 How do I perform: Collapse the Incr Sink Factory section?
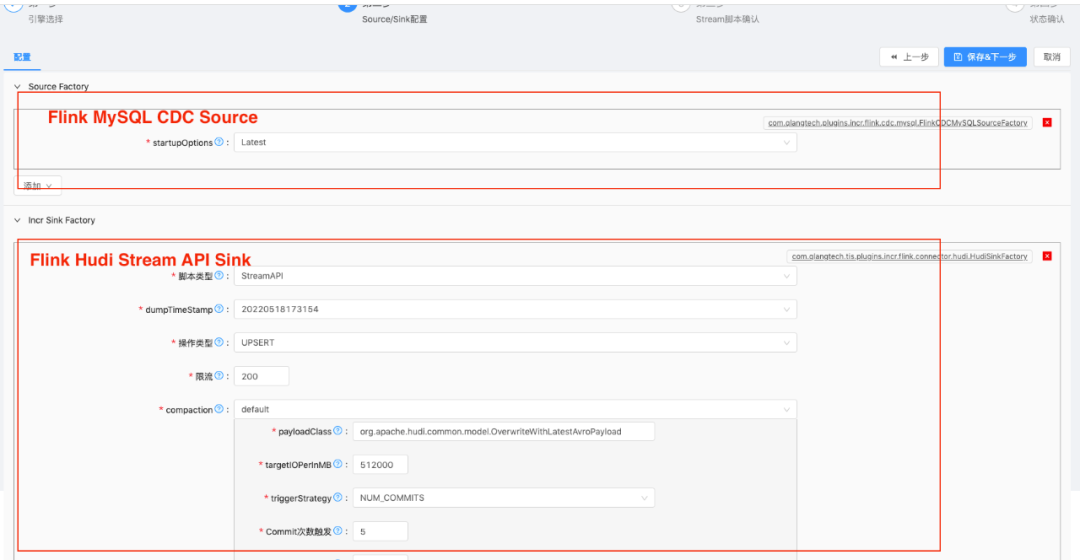18,220
